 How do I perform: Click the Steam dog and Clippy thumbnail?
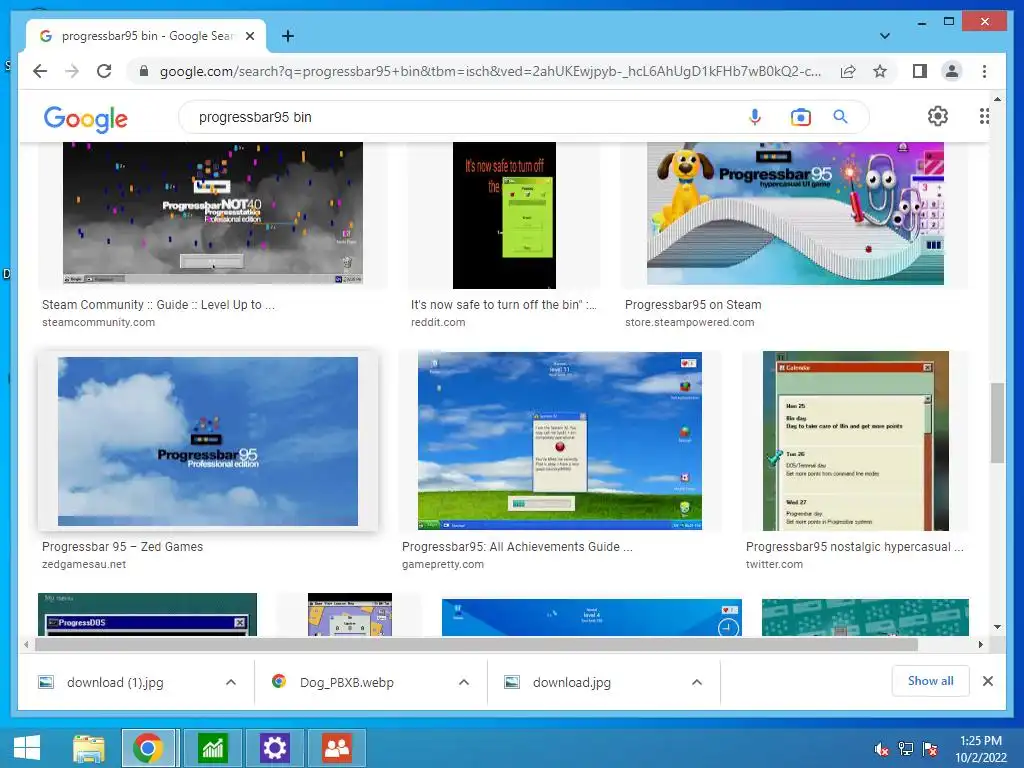tap(795, 213)
